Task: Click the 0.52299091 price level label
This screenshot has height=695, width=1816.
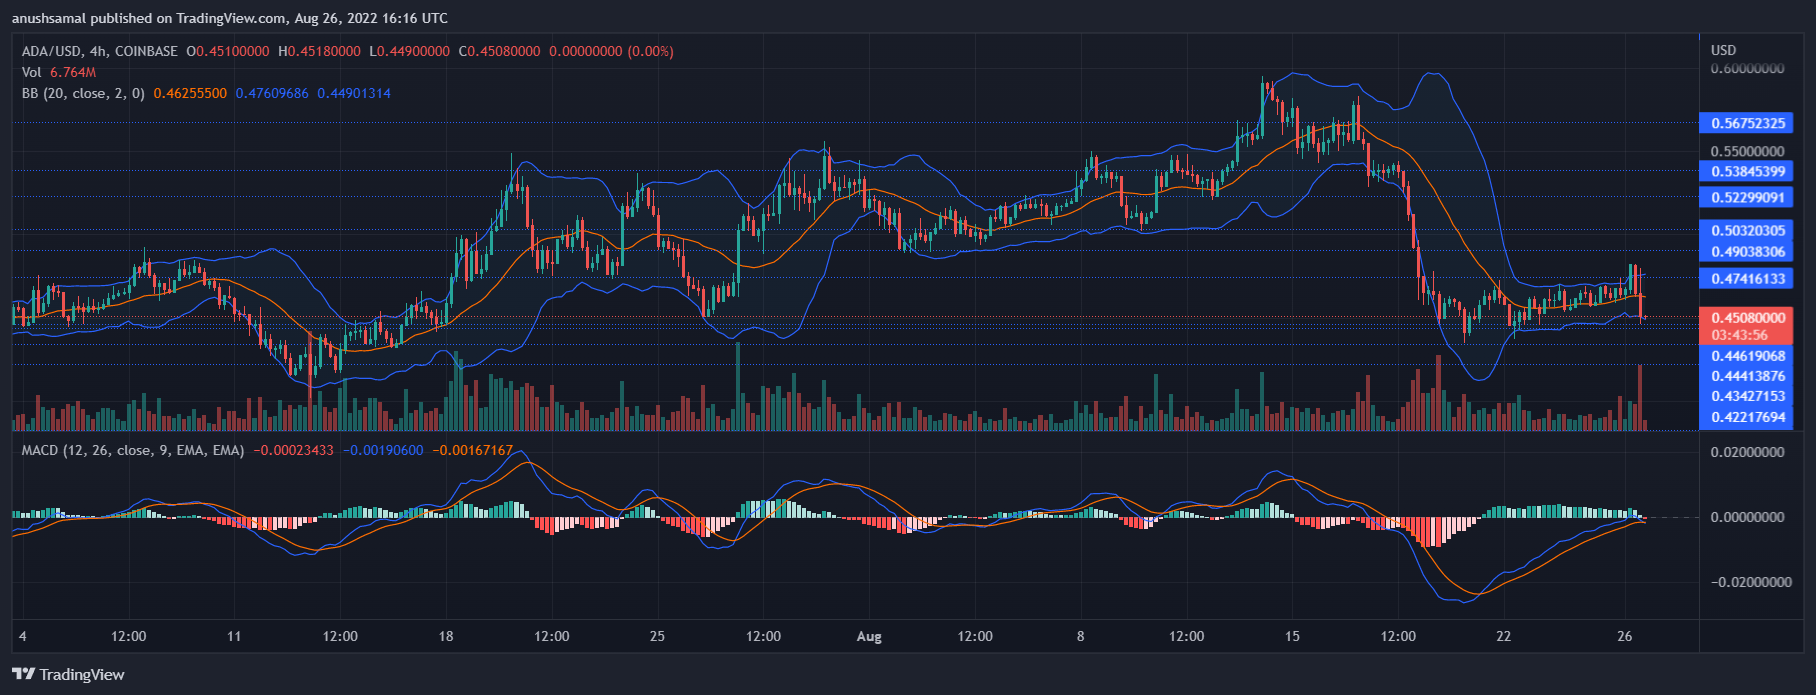Action: (x=1747, y=198)
